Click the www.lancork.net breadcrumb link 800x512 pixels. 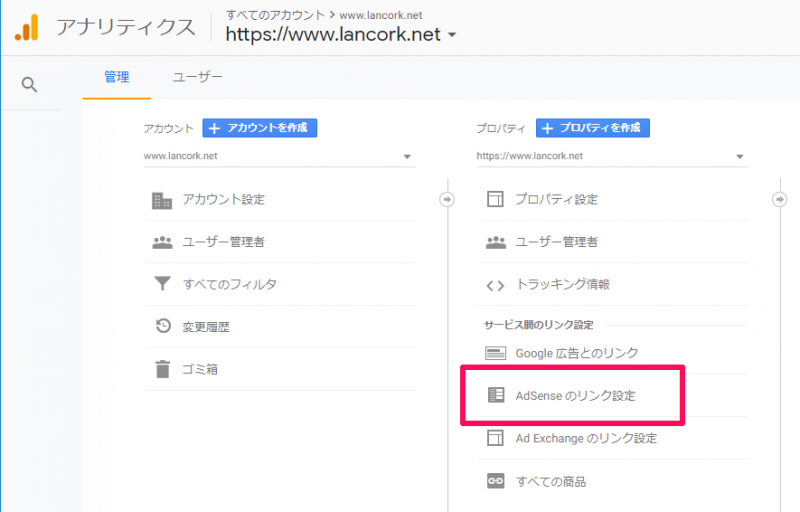(x=381, y=16)
